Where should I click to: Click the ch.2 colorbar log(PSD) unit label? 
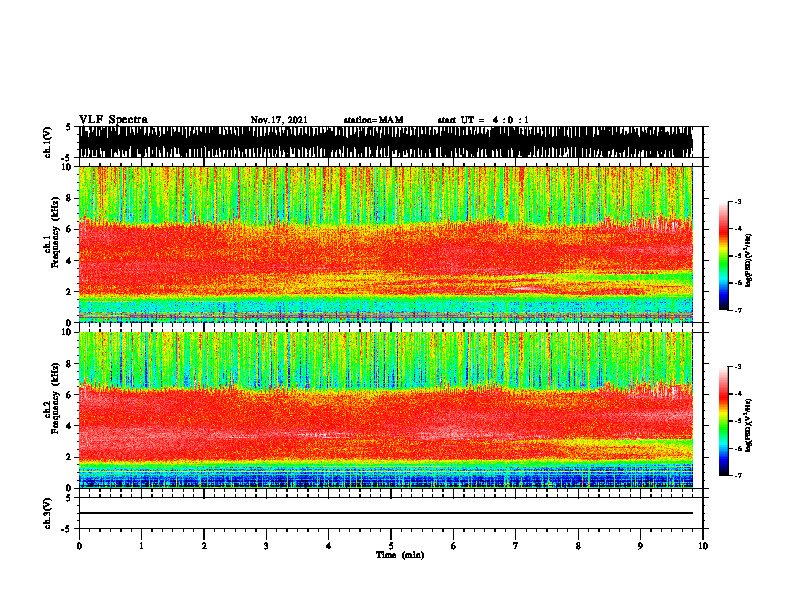pos(748,425)
